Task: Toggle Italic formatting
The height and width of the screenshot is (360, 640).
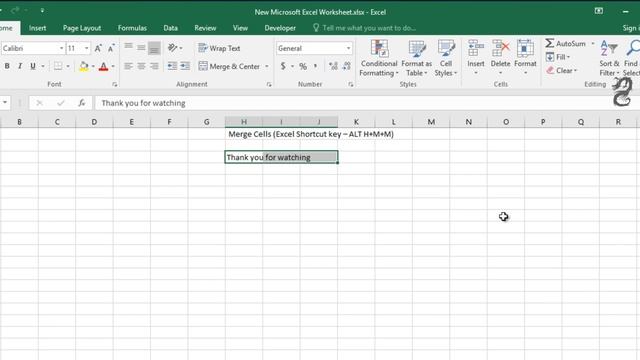Action: pos(20,66)
